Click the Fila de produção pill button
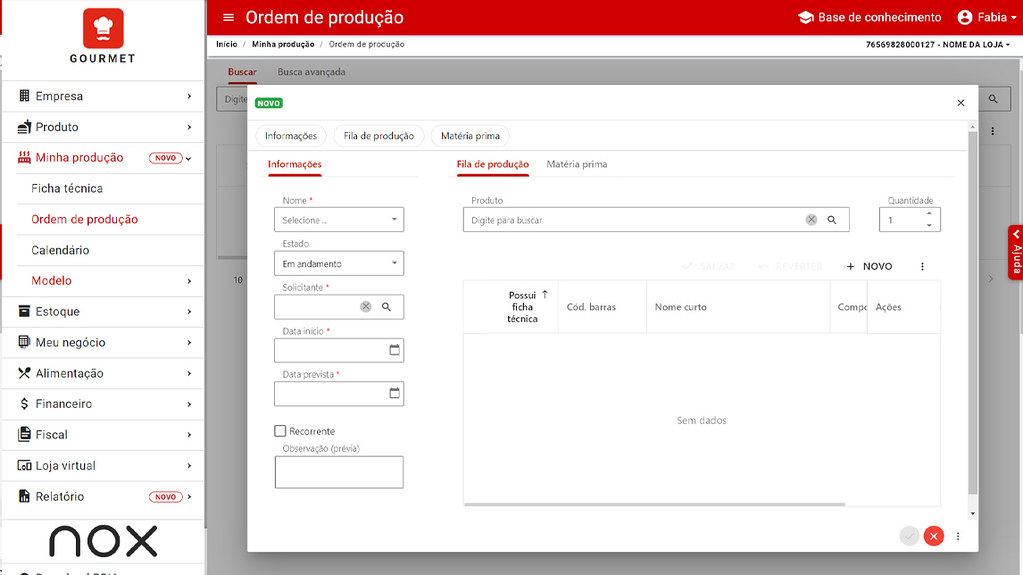Image resolution: width=1023 pixels, height=575 pixels. click(378, 136)
